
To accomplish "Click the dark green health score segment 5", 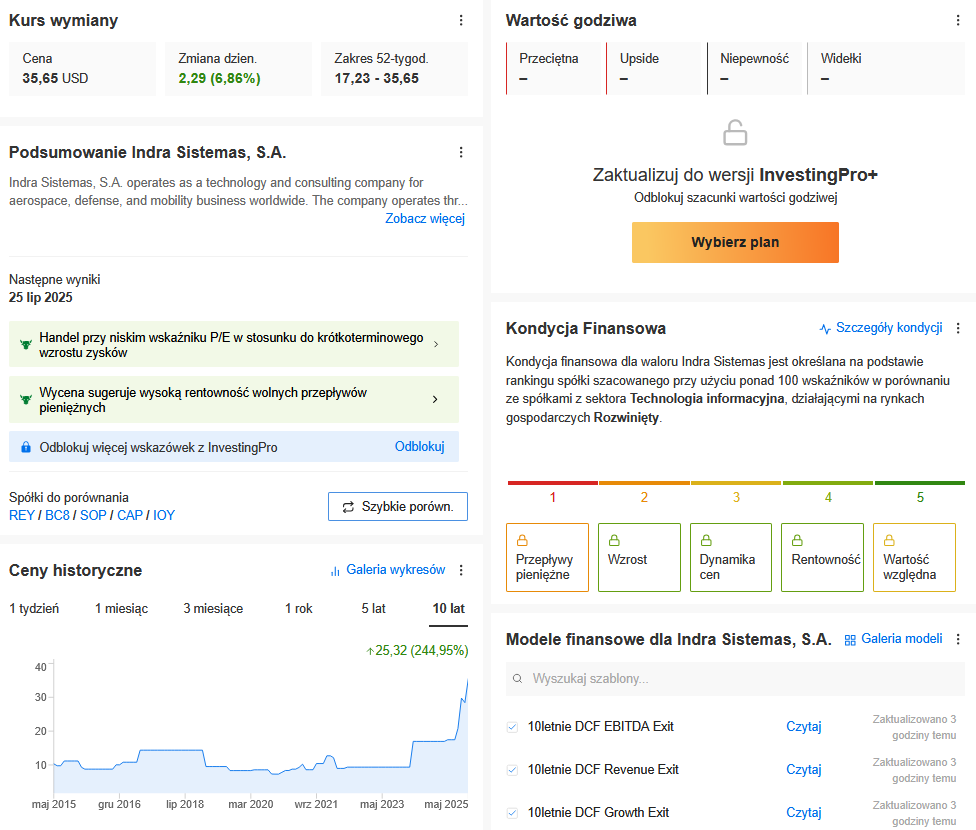I will tap(920, 483).
